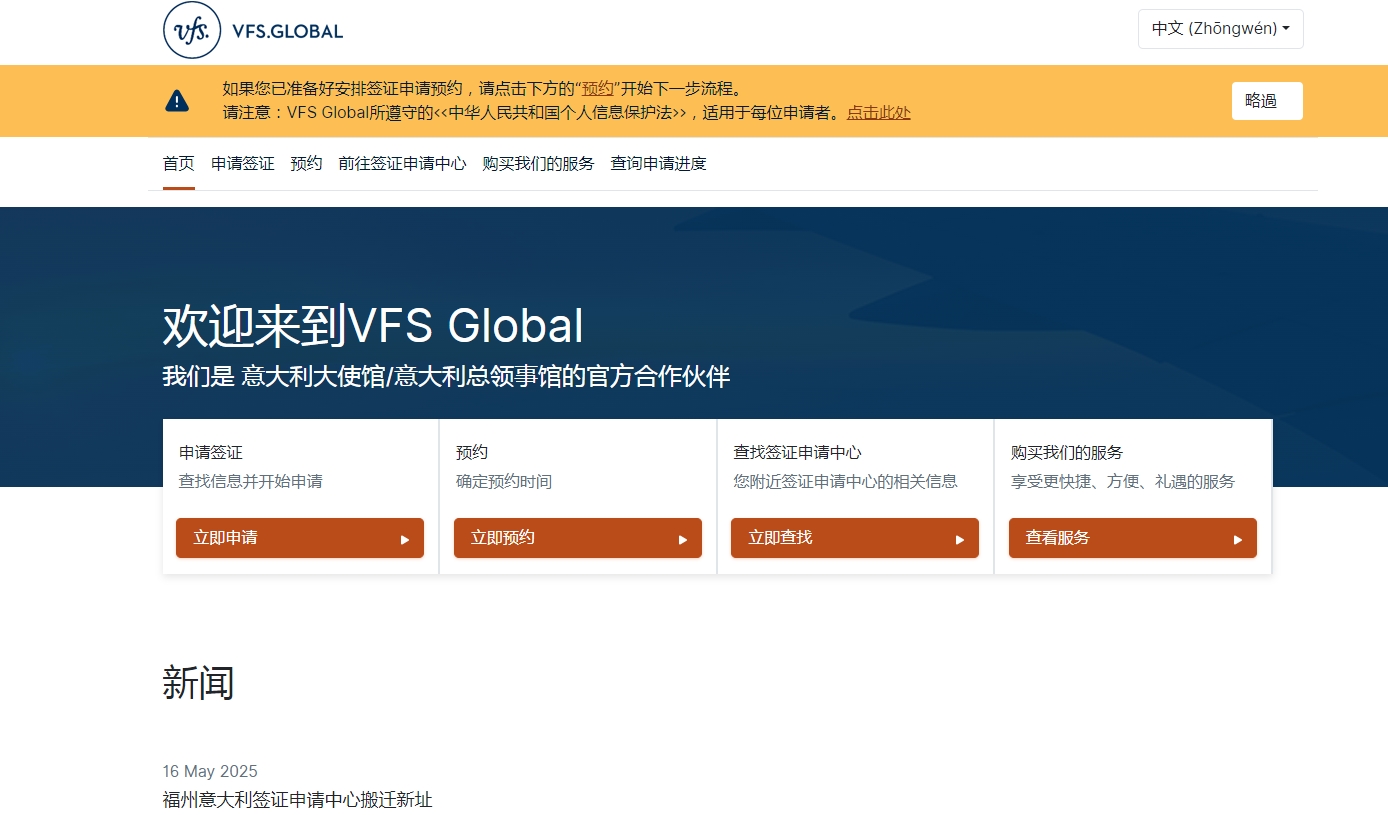Click the warning triangle icon in the banner

click(x=177, y=100)
